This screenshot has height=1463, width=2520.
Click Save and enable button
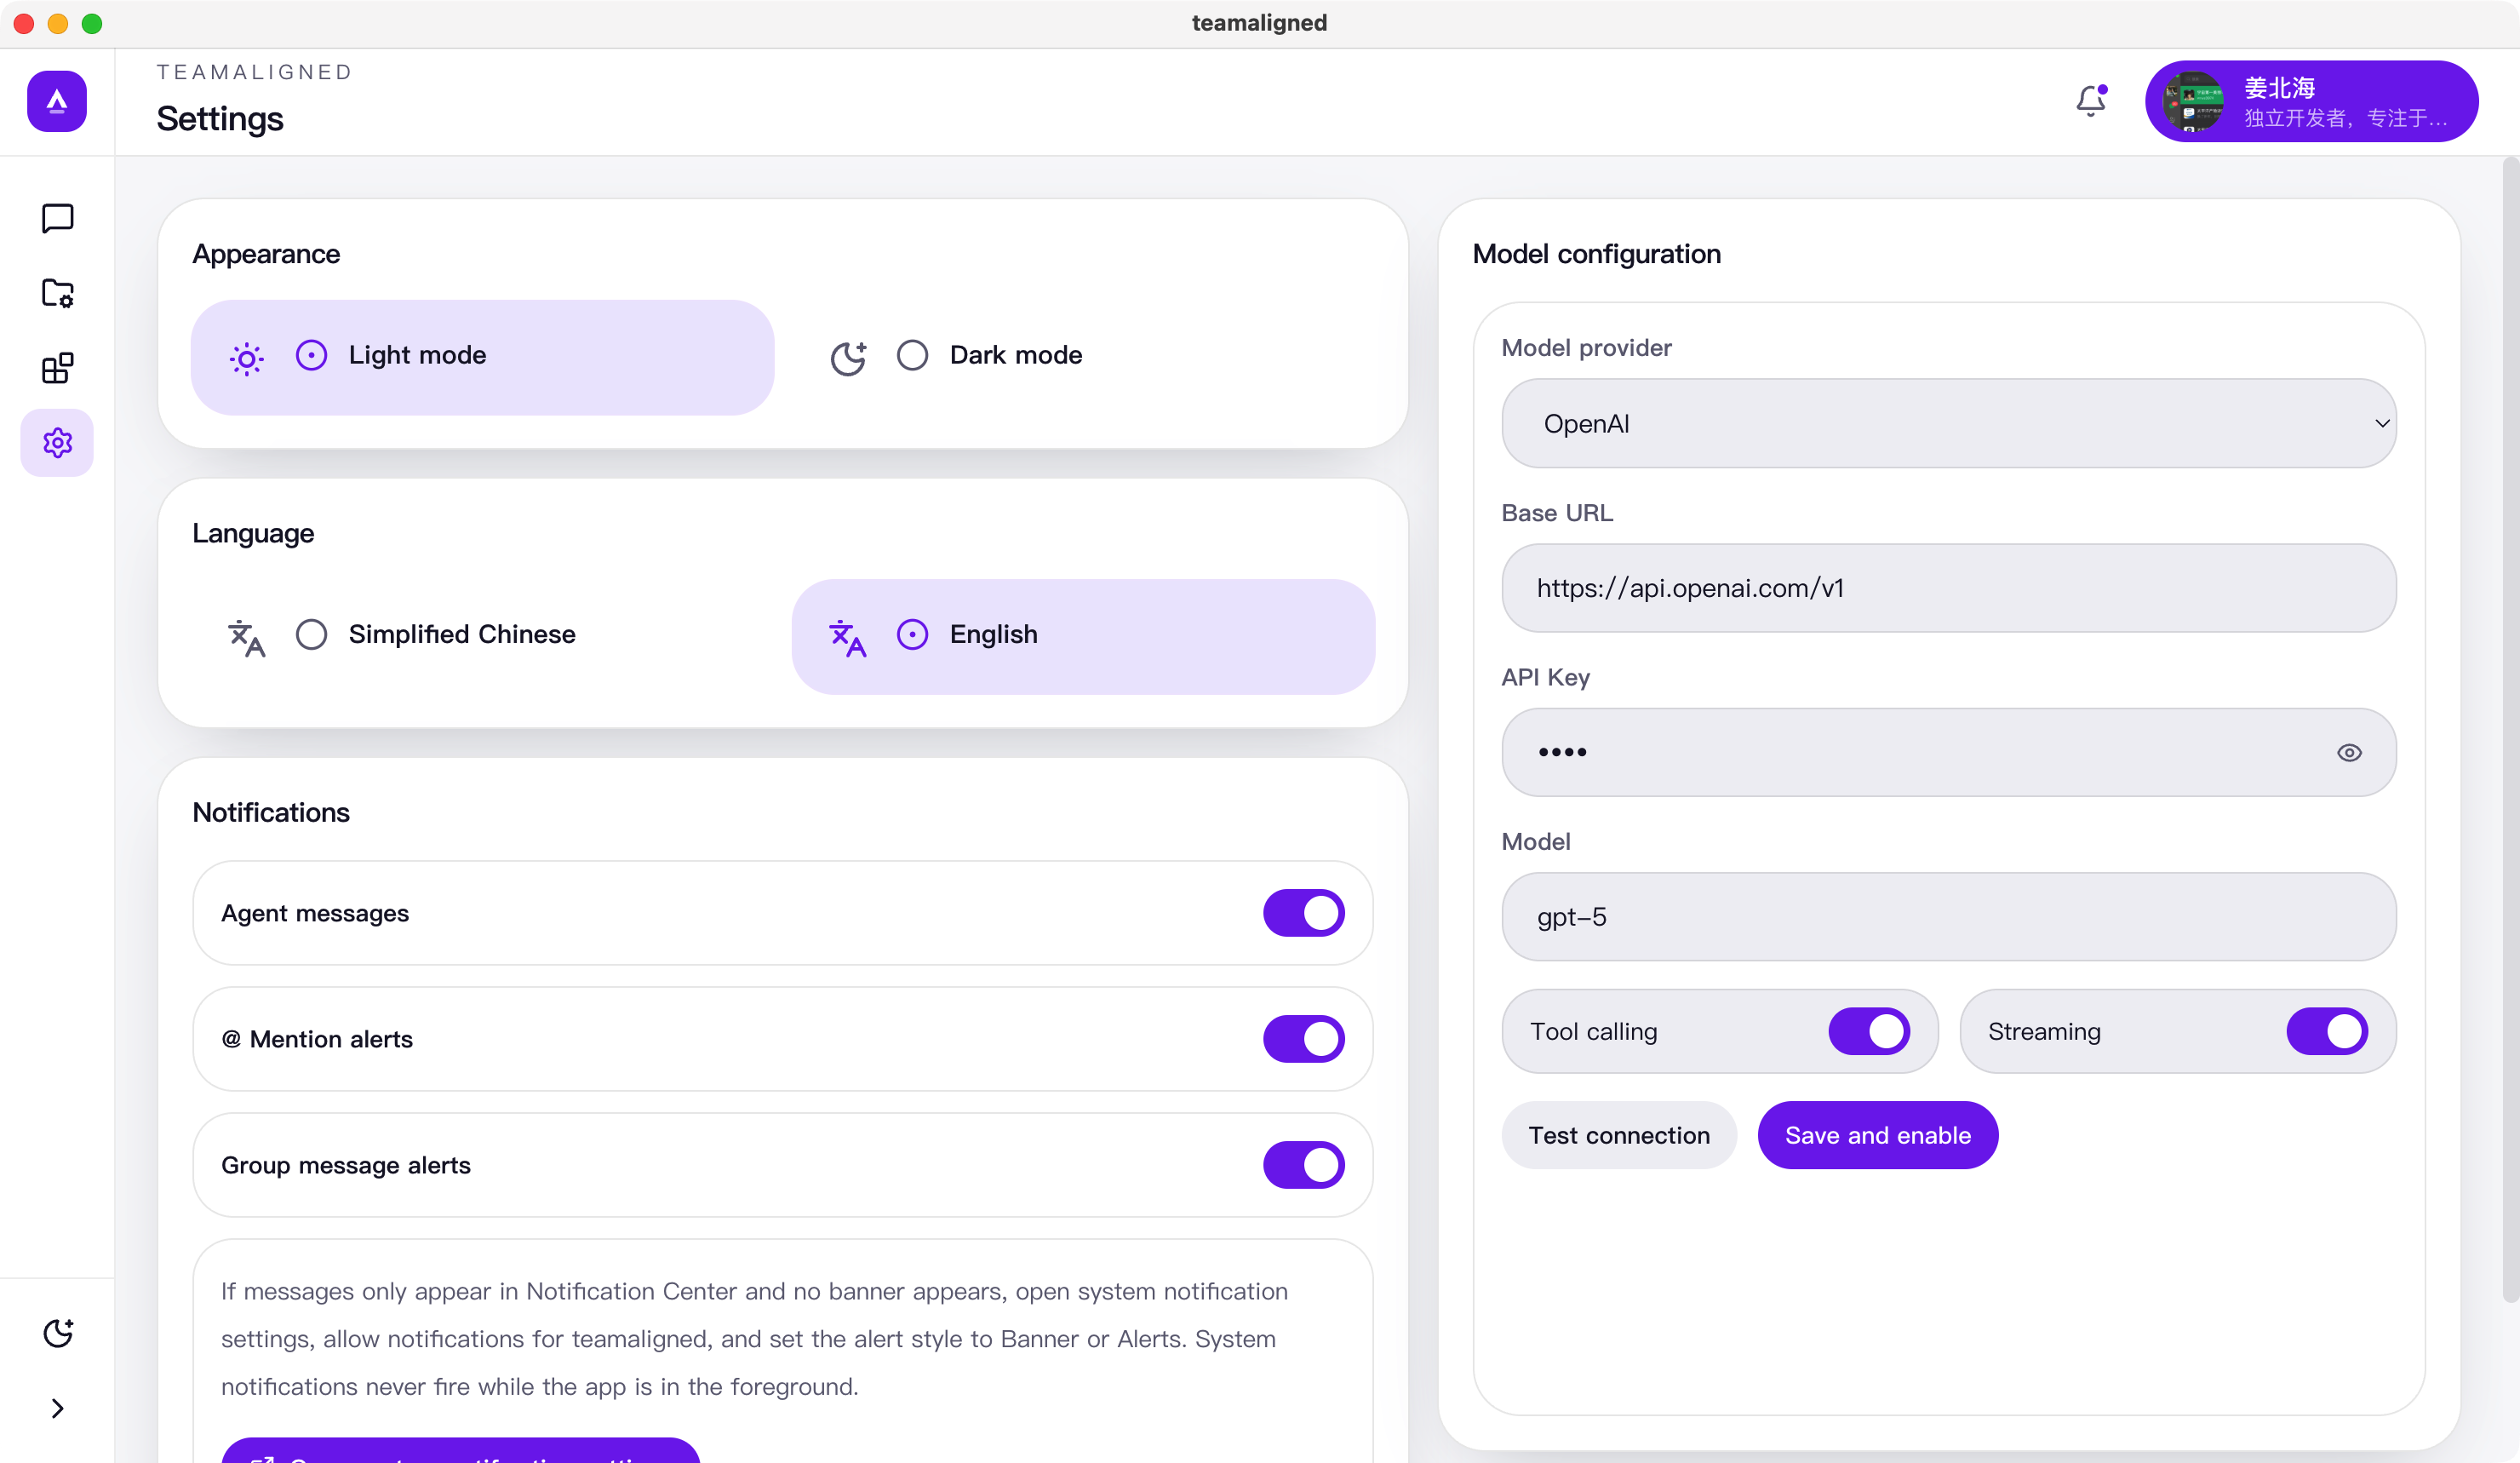pyautogui.click(x=1878, y=1135)
